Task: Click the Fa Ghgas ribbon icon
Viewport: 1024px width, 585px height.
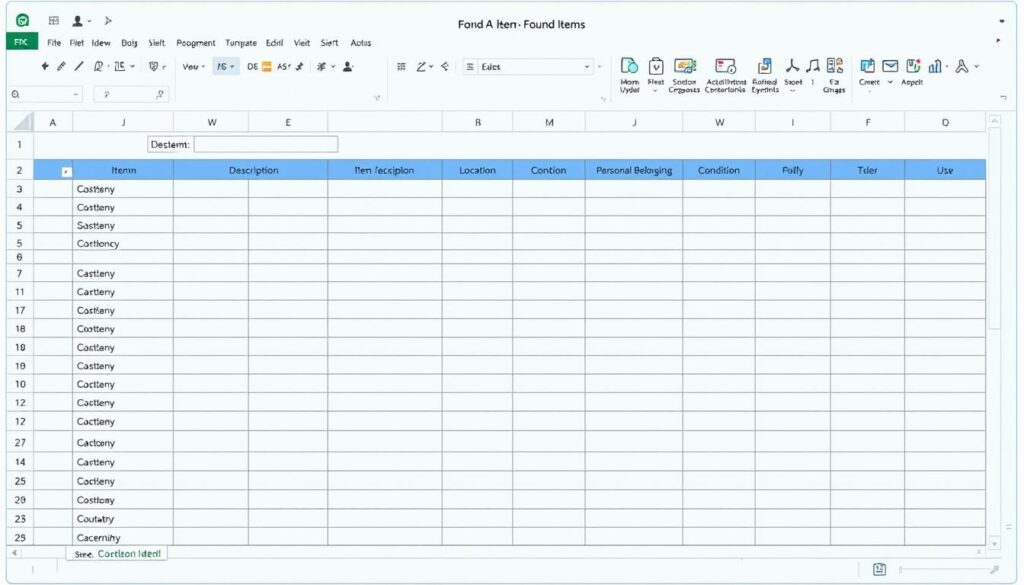Action: 835,75
